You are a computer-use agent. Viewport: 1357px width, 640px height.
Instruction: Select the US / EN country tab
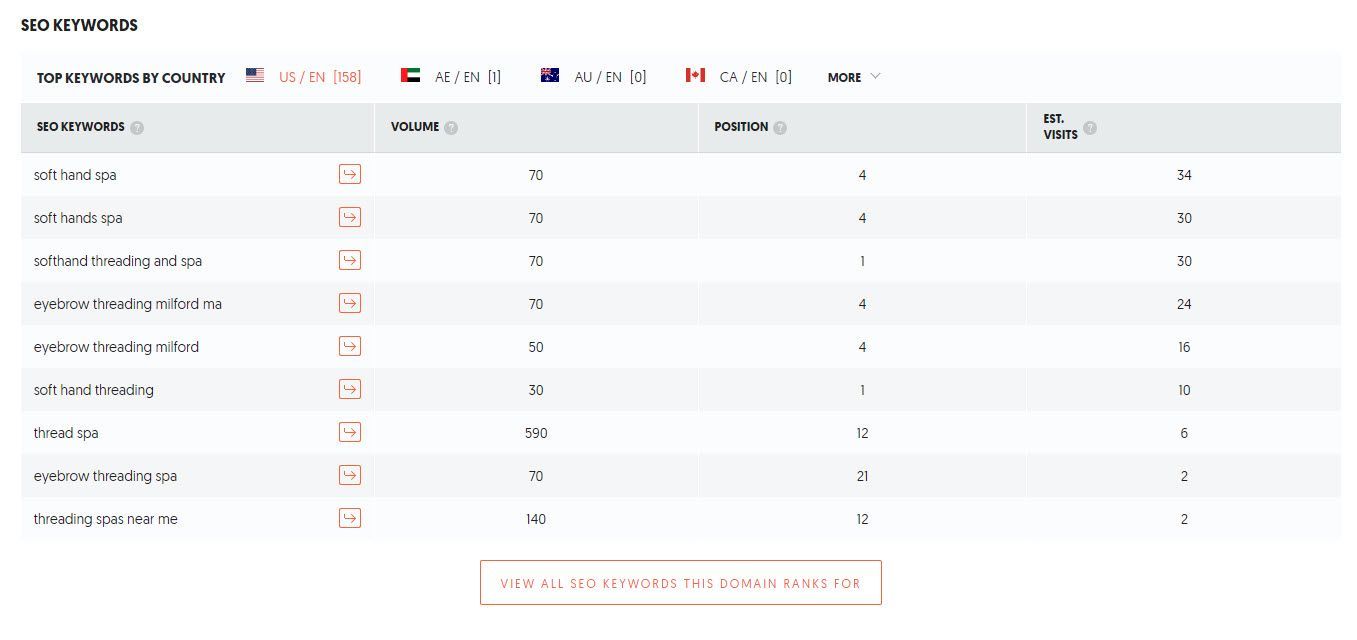[303, 77]
